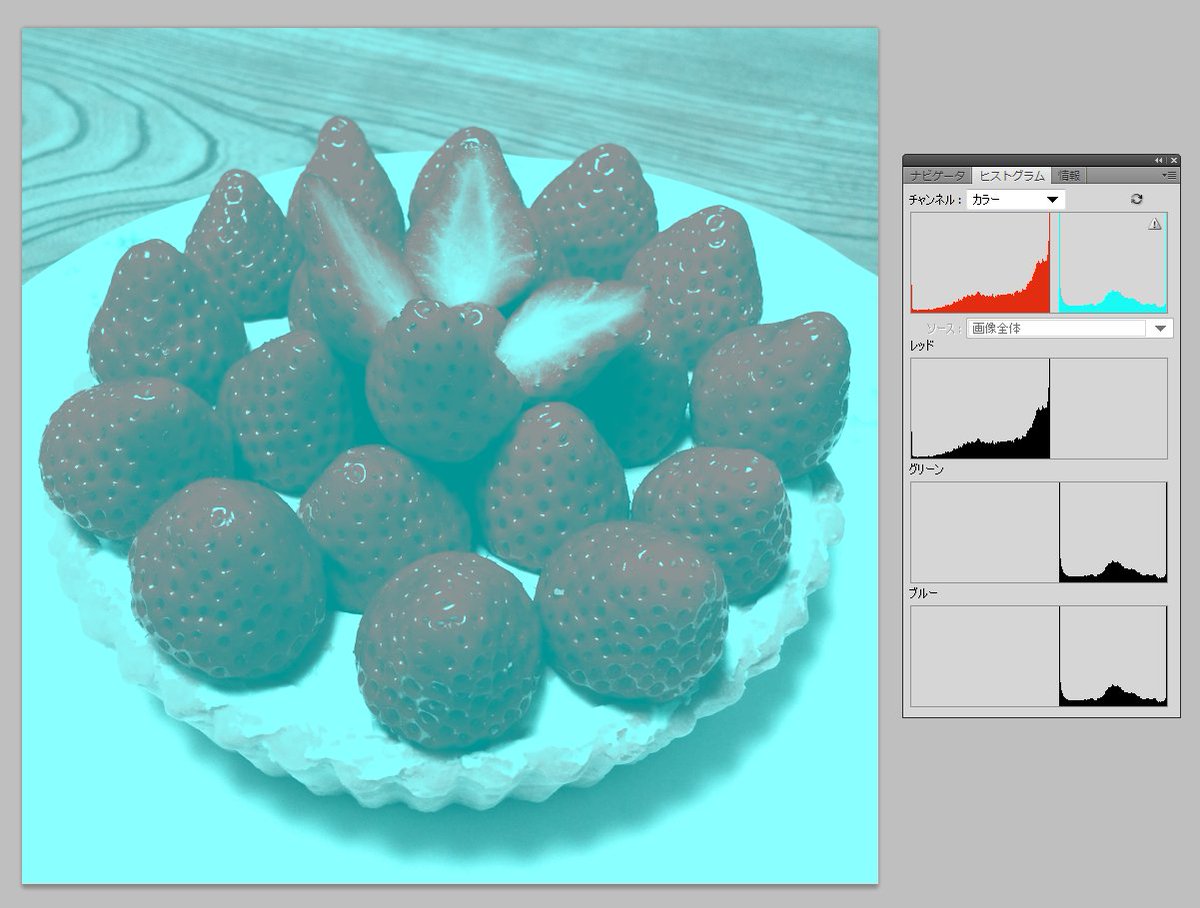The height and width of the screenshot is (908, 1200).
Task: Click the レッド channel histogram graph
Action: [1039, 409]
